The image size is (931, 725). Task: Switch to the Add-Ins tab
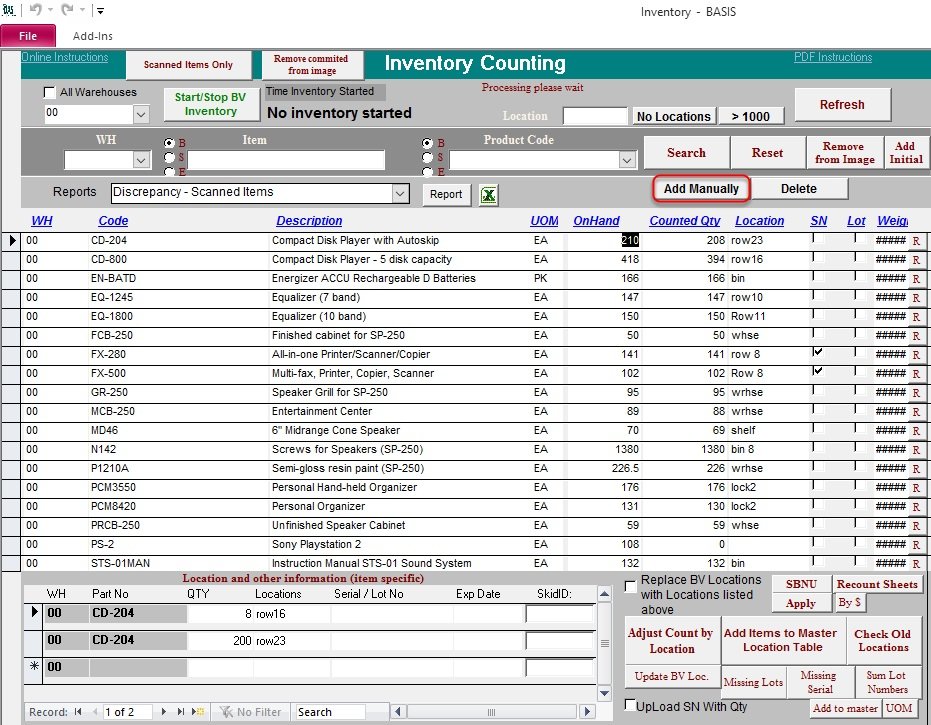pyautogui.click(x=93, y=36)
